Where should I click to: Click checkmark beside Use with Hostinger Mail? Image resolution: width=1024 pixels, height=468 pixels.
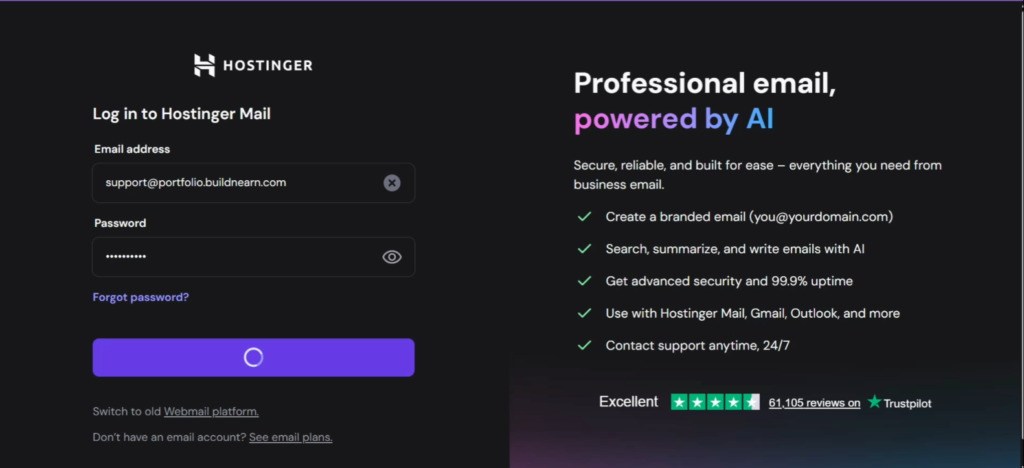click(x=584, y=313)
